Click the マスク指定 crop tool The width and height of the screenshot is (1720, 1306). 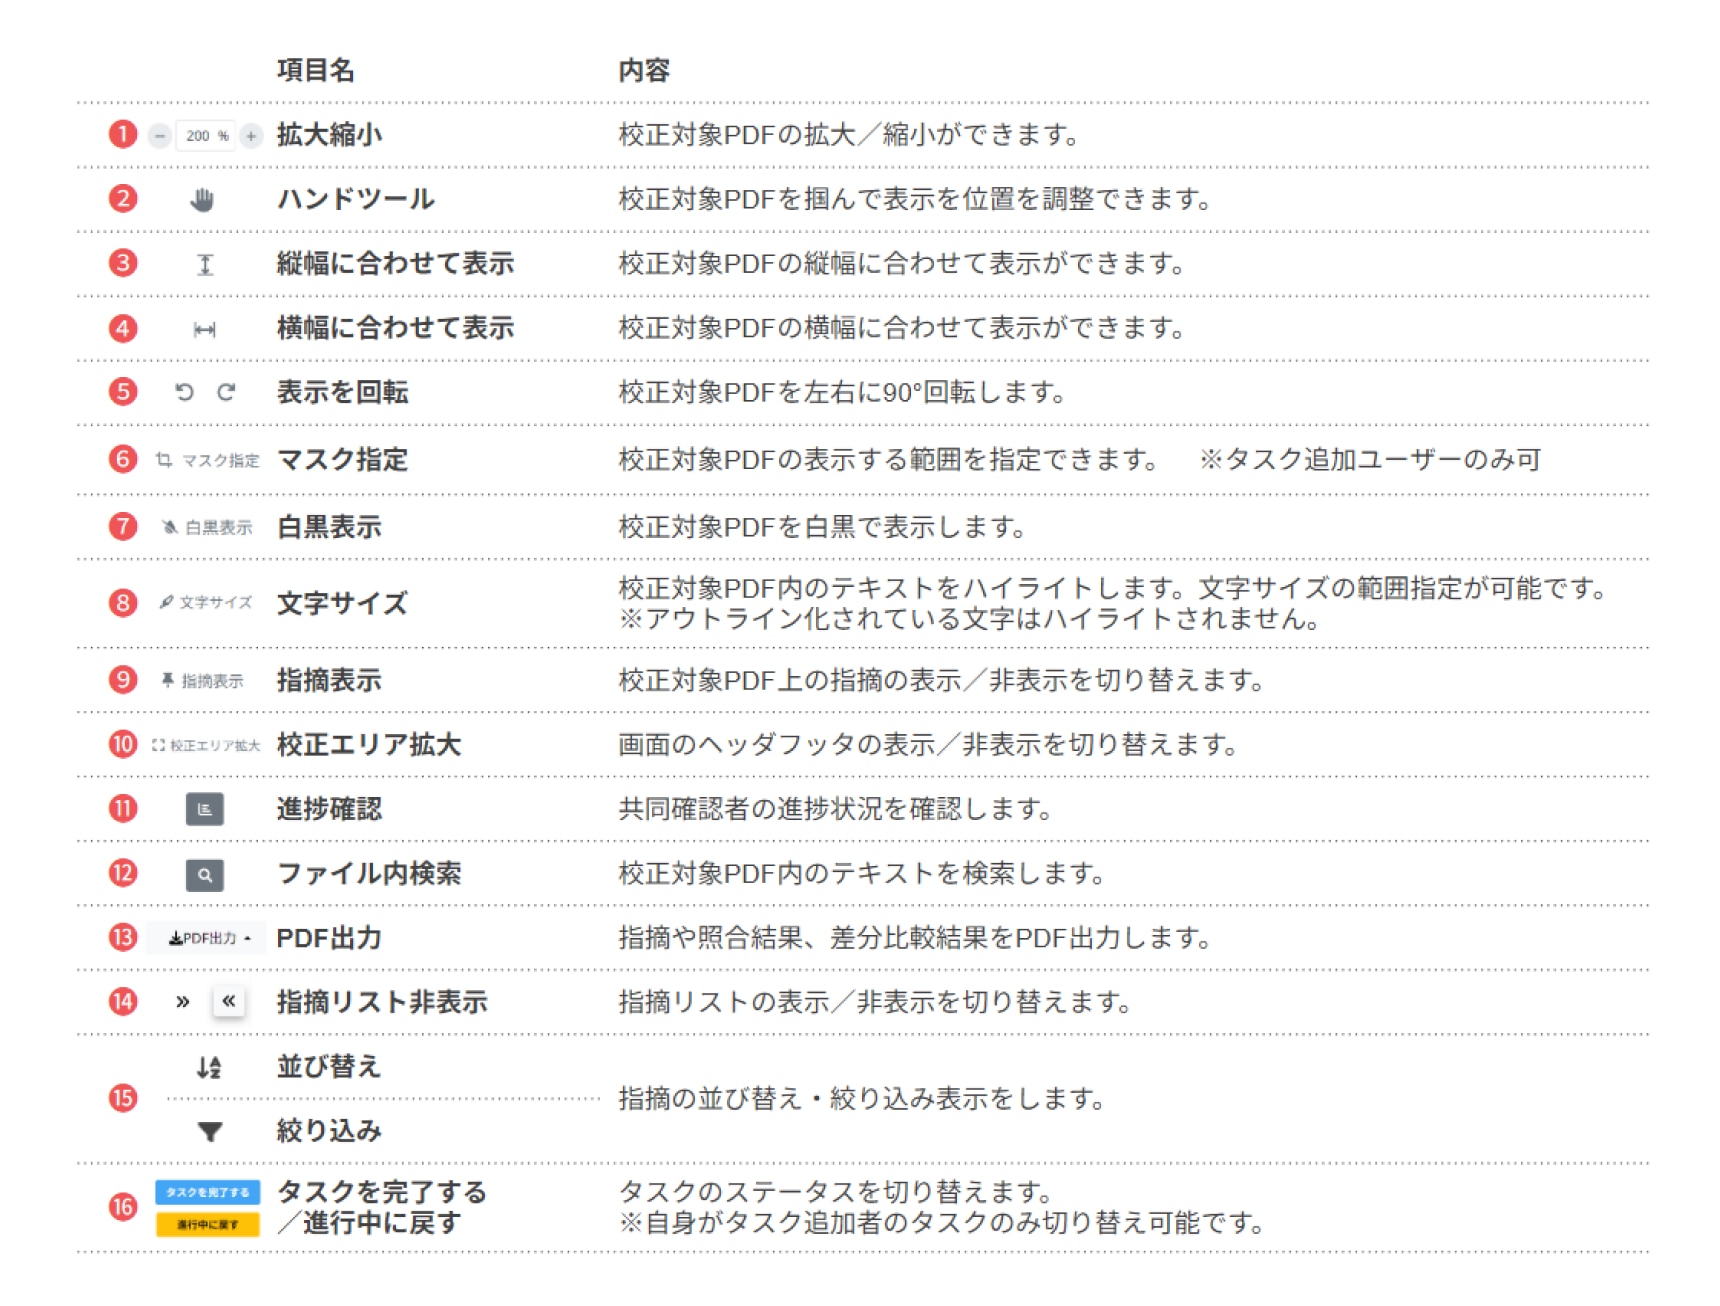pos(207,460)
